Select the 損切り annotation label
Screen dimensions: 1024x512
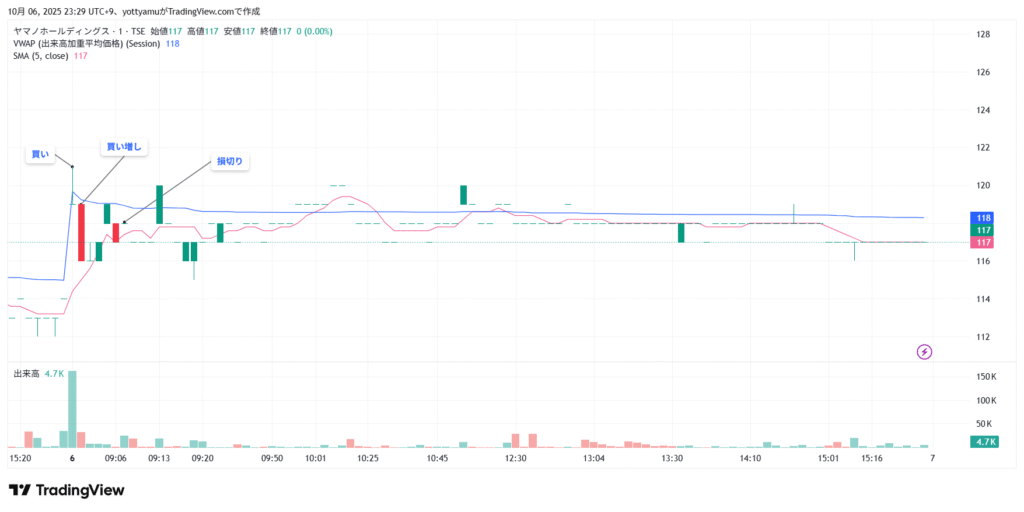tap(230, 161)
